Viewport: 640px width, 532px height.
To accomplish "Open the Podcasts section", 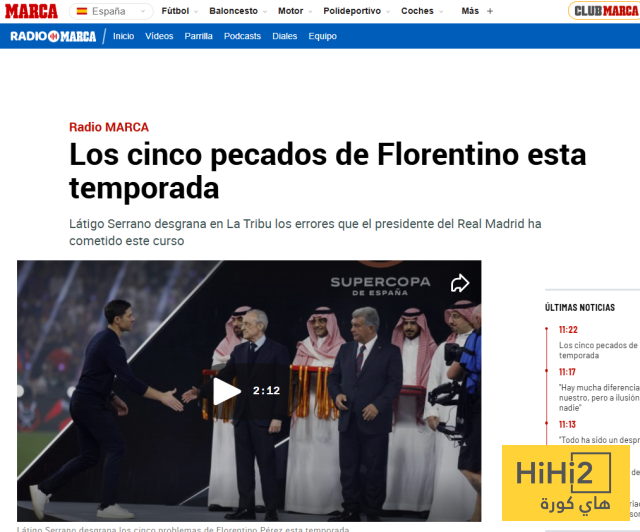I will click(242, 36).
